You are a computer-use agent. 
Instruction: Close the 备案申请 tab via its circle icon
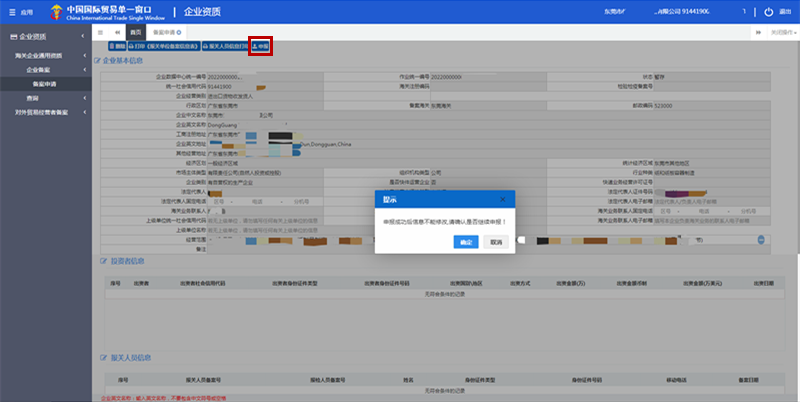(179, 32)
